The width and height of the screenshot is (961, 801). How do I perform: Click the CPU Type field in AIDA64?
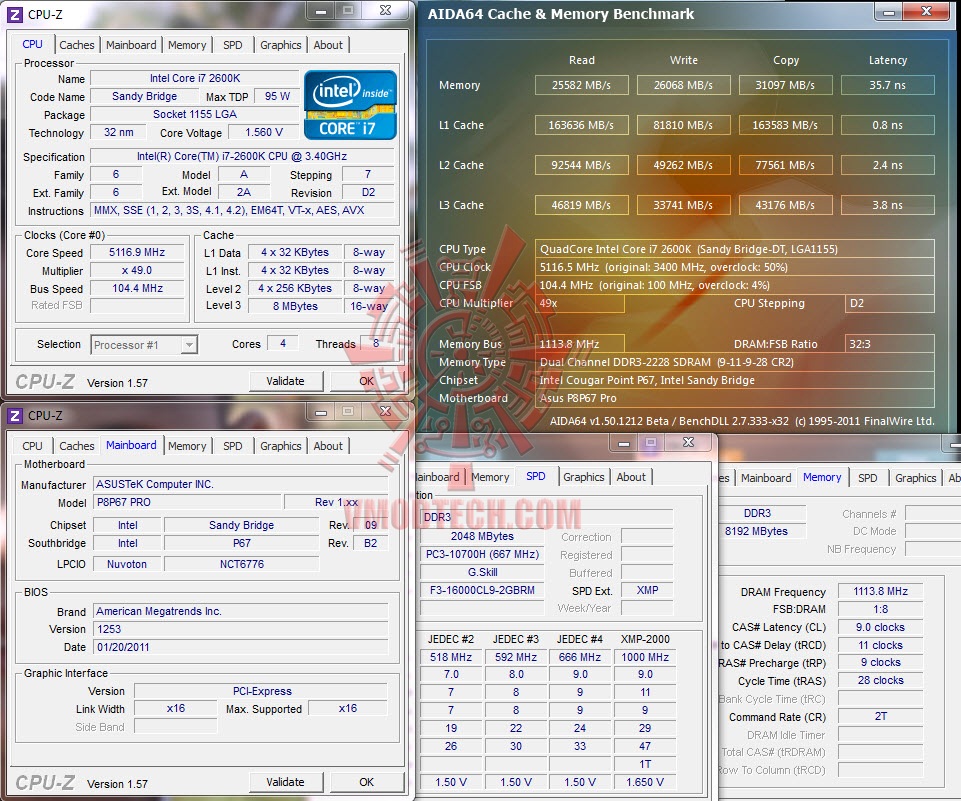(x=734, y=249)
